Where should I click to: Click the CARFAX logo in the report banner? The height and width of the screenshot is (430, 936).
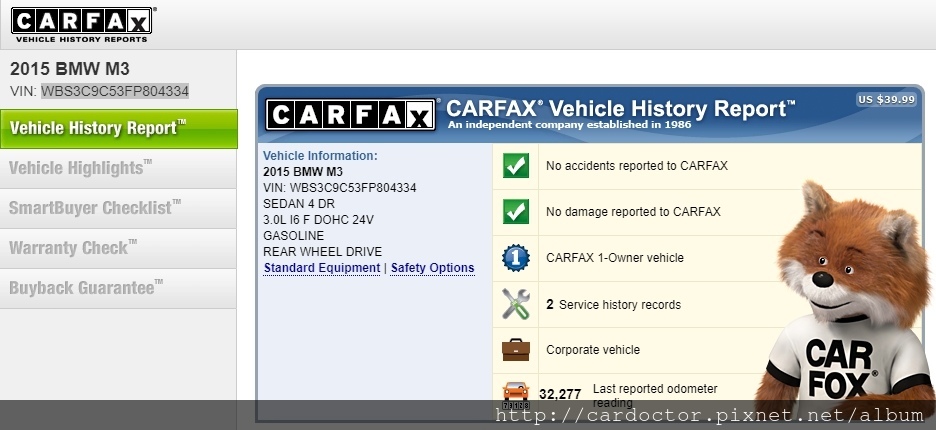click(350, 115)
